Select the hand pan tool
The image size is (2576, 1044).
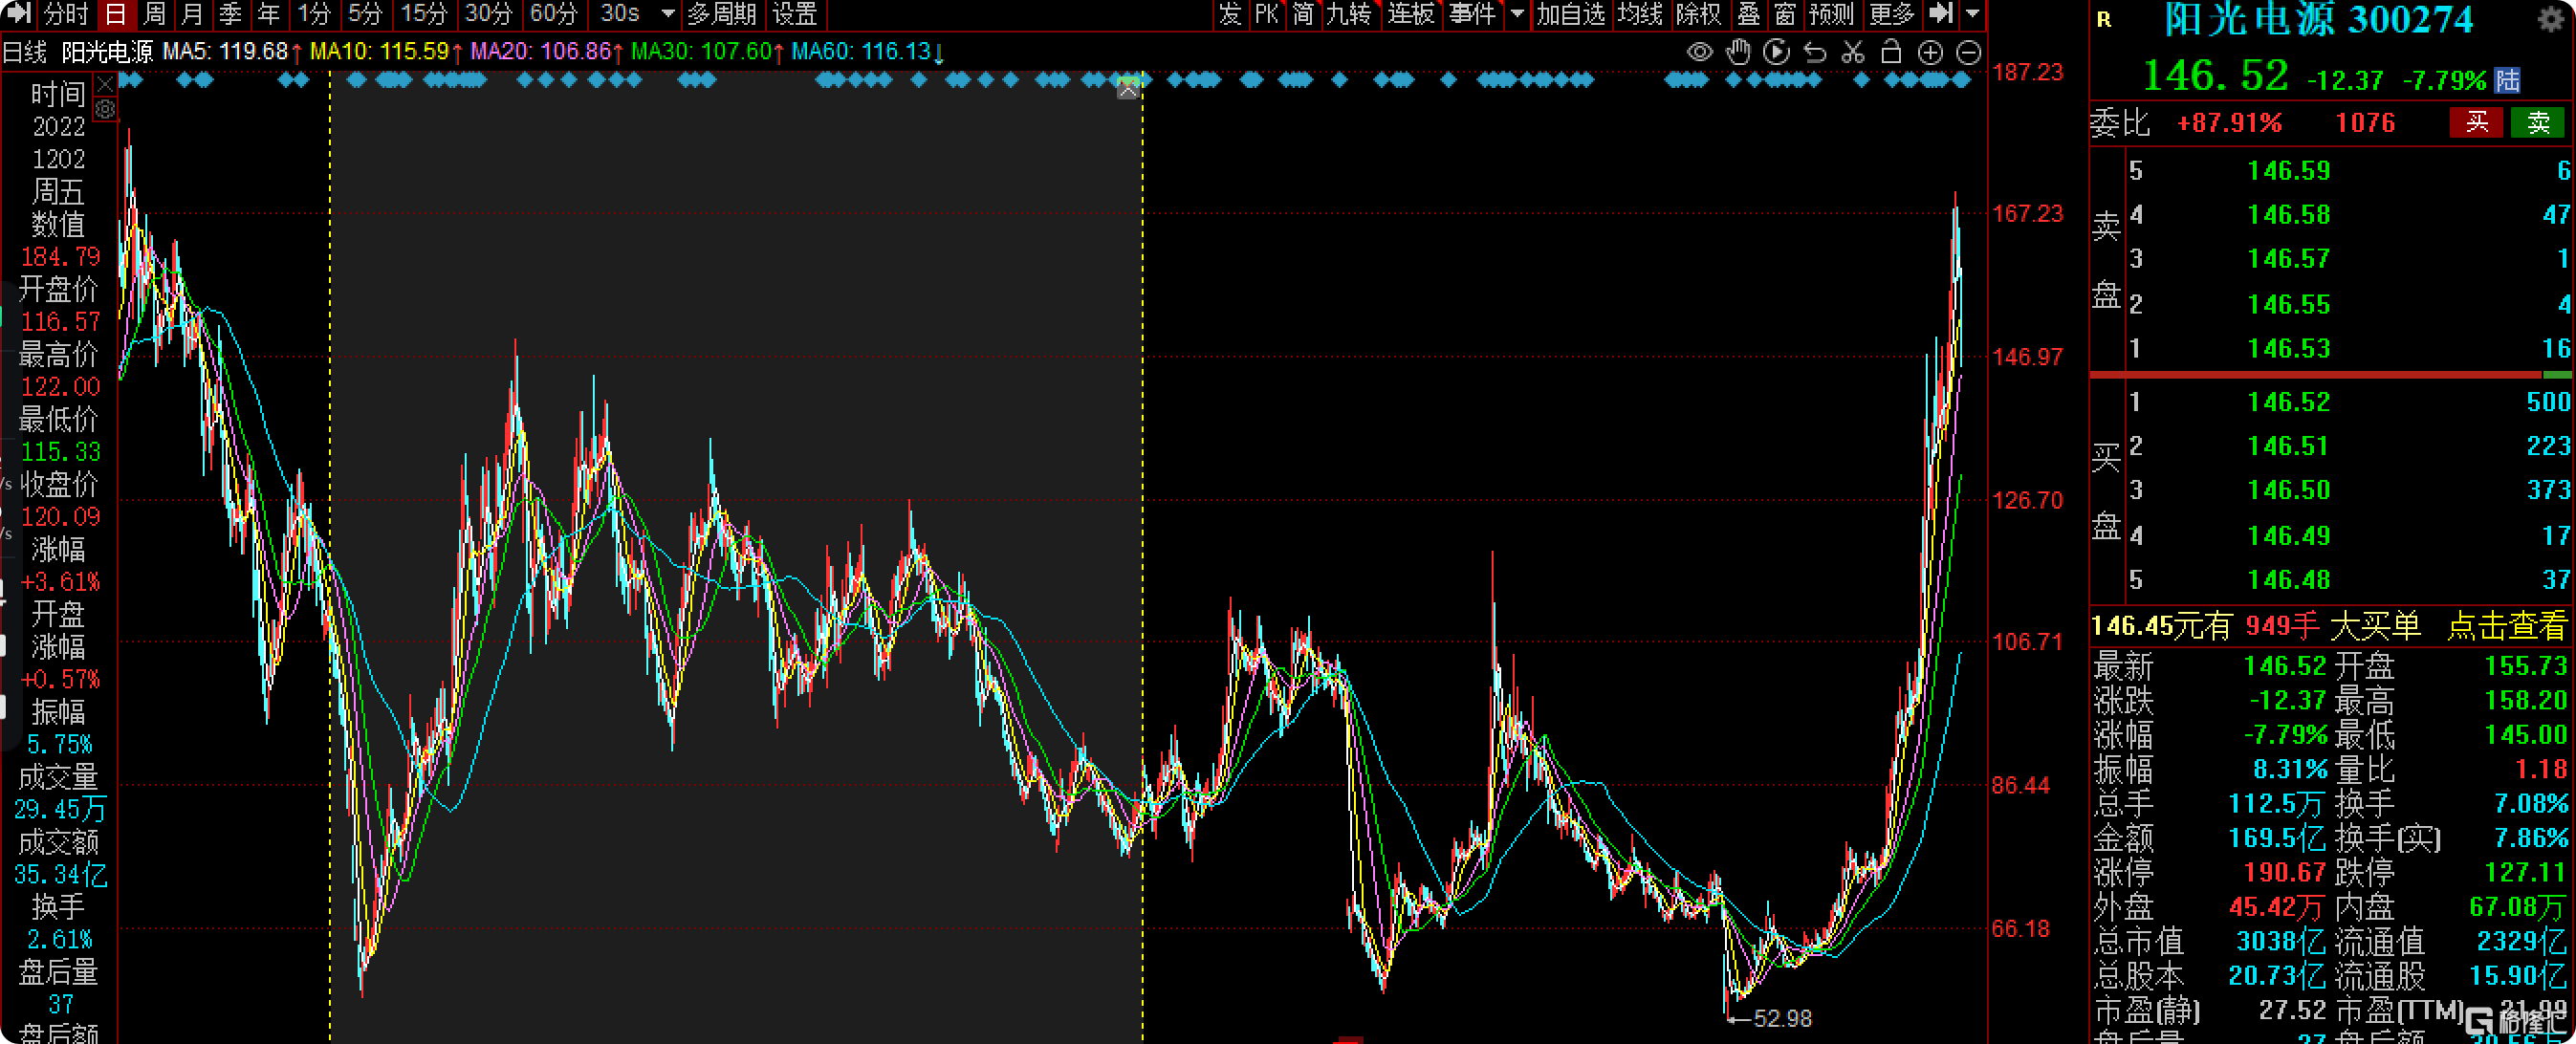(x=1739, y=52)
